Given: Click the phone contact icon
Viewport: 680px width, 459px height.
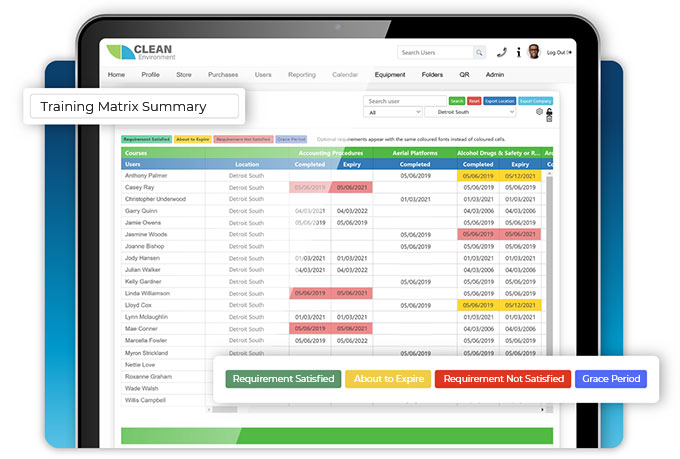Looking at the screenshot, I should pyautogui.click(x=502, y=52).
